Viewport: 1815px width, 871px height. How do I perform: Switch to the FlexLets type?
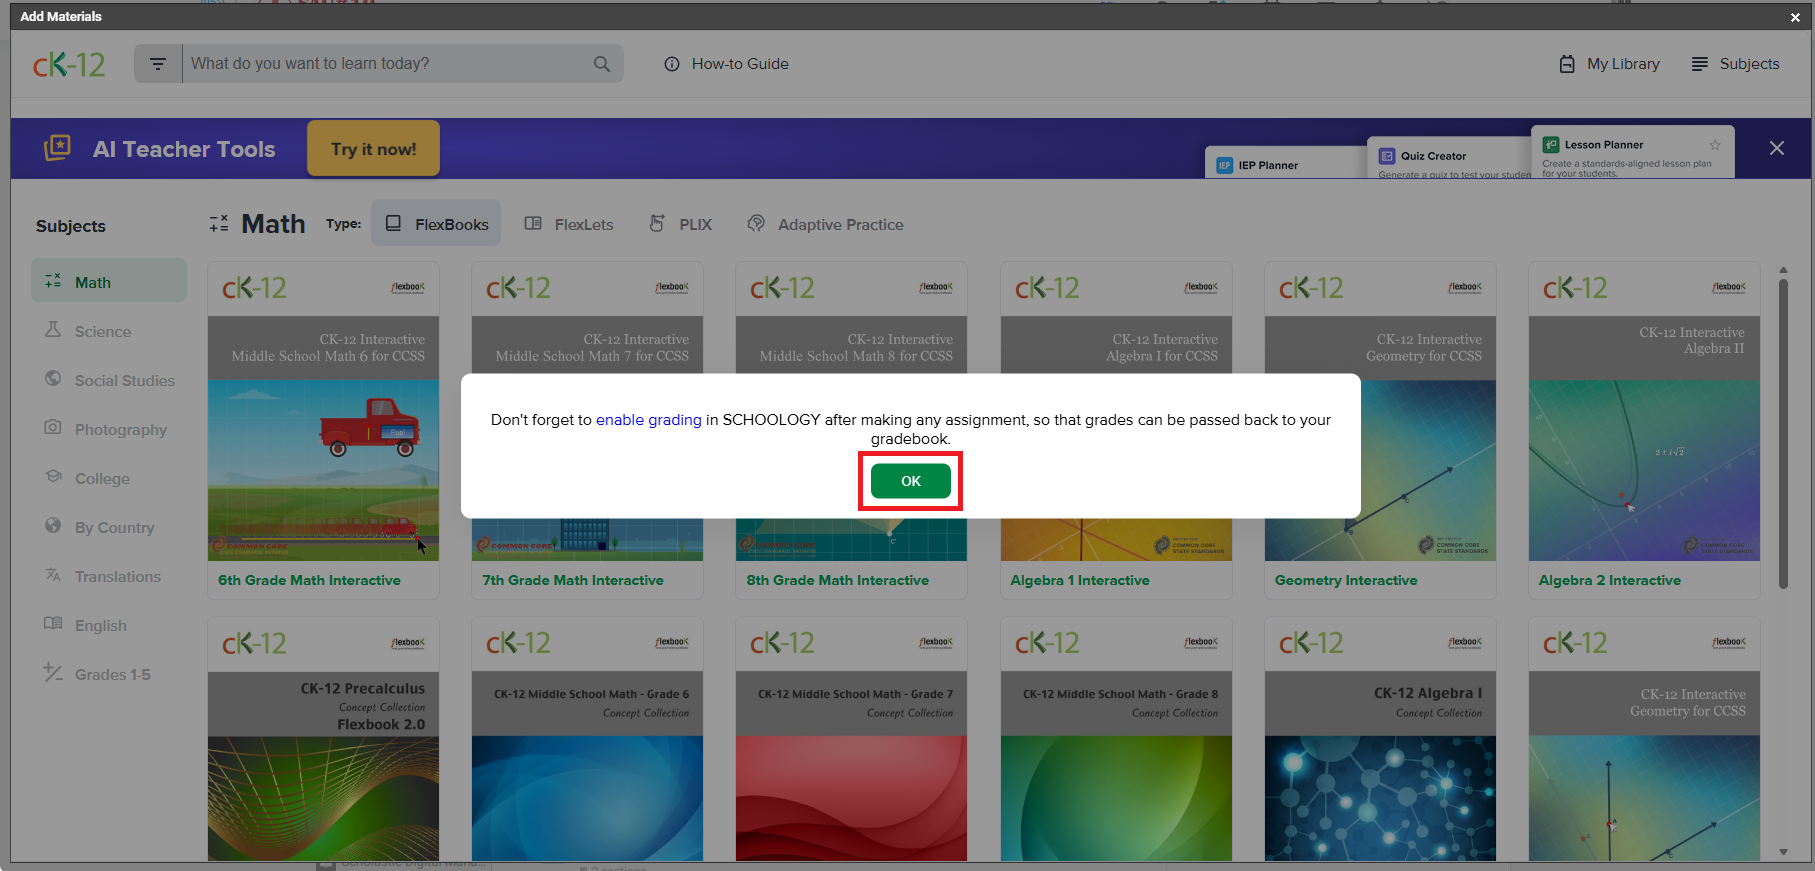tap(570, 224)
